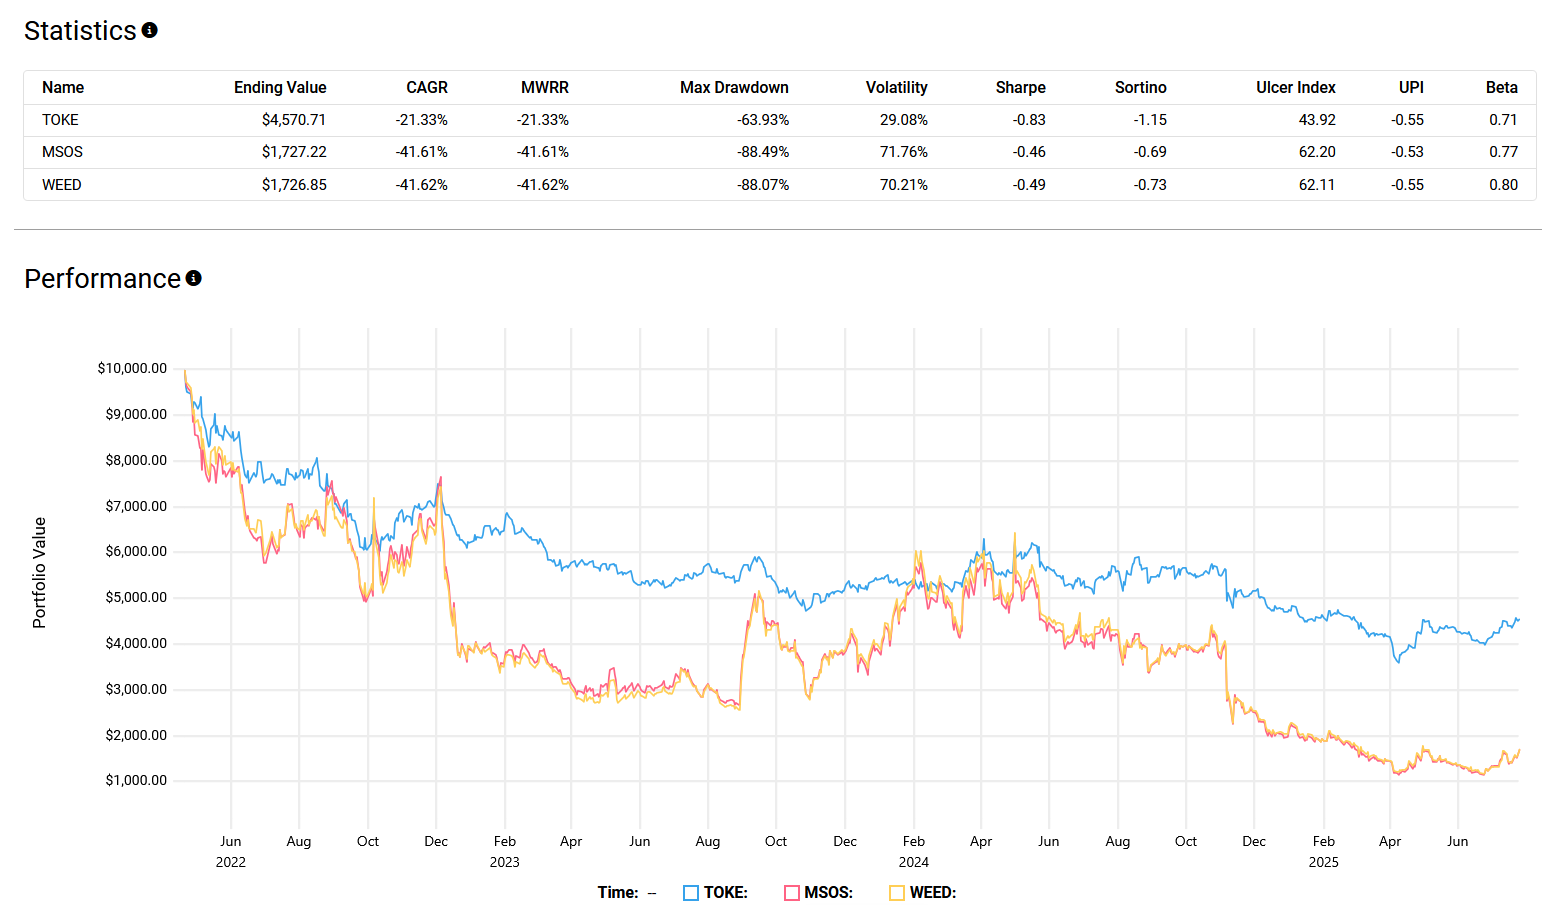The image size is (1542, 905).
Task: Sort by Ending Value column header
Action: (280, 88)
